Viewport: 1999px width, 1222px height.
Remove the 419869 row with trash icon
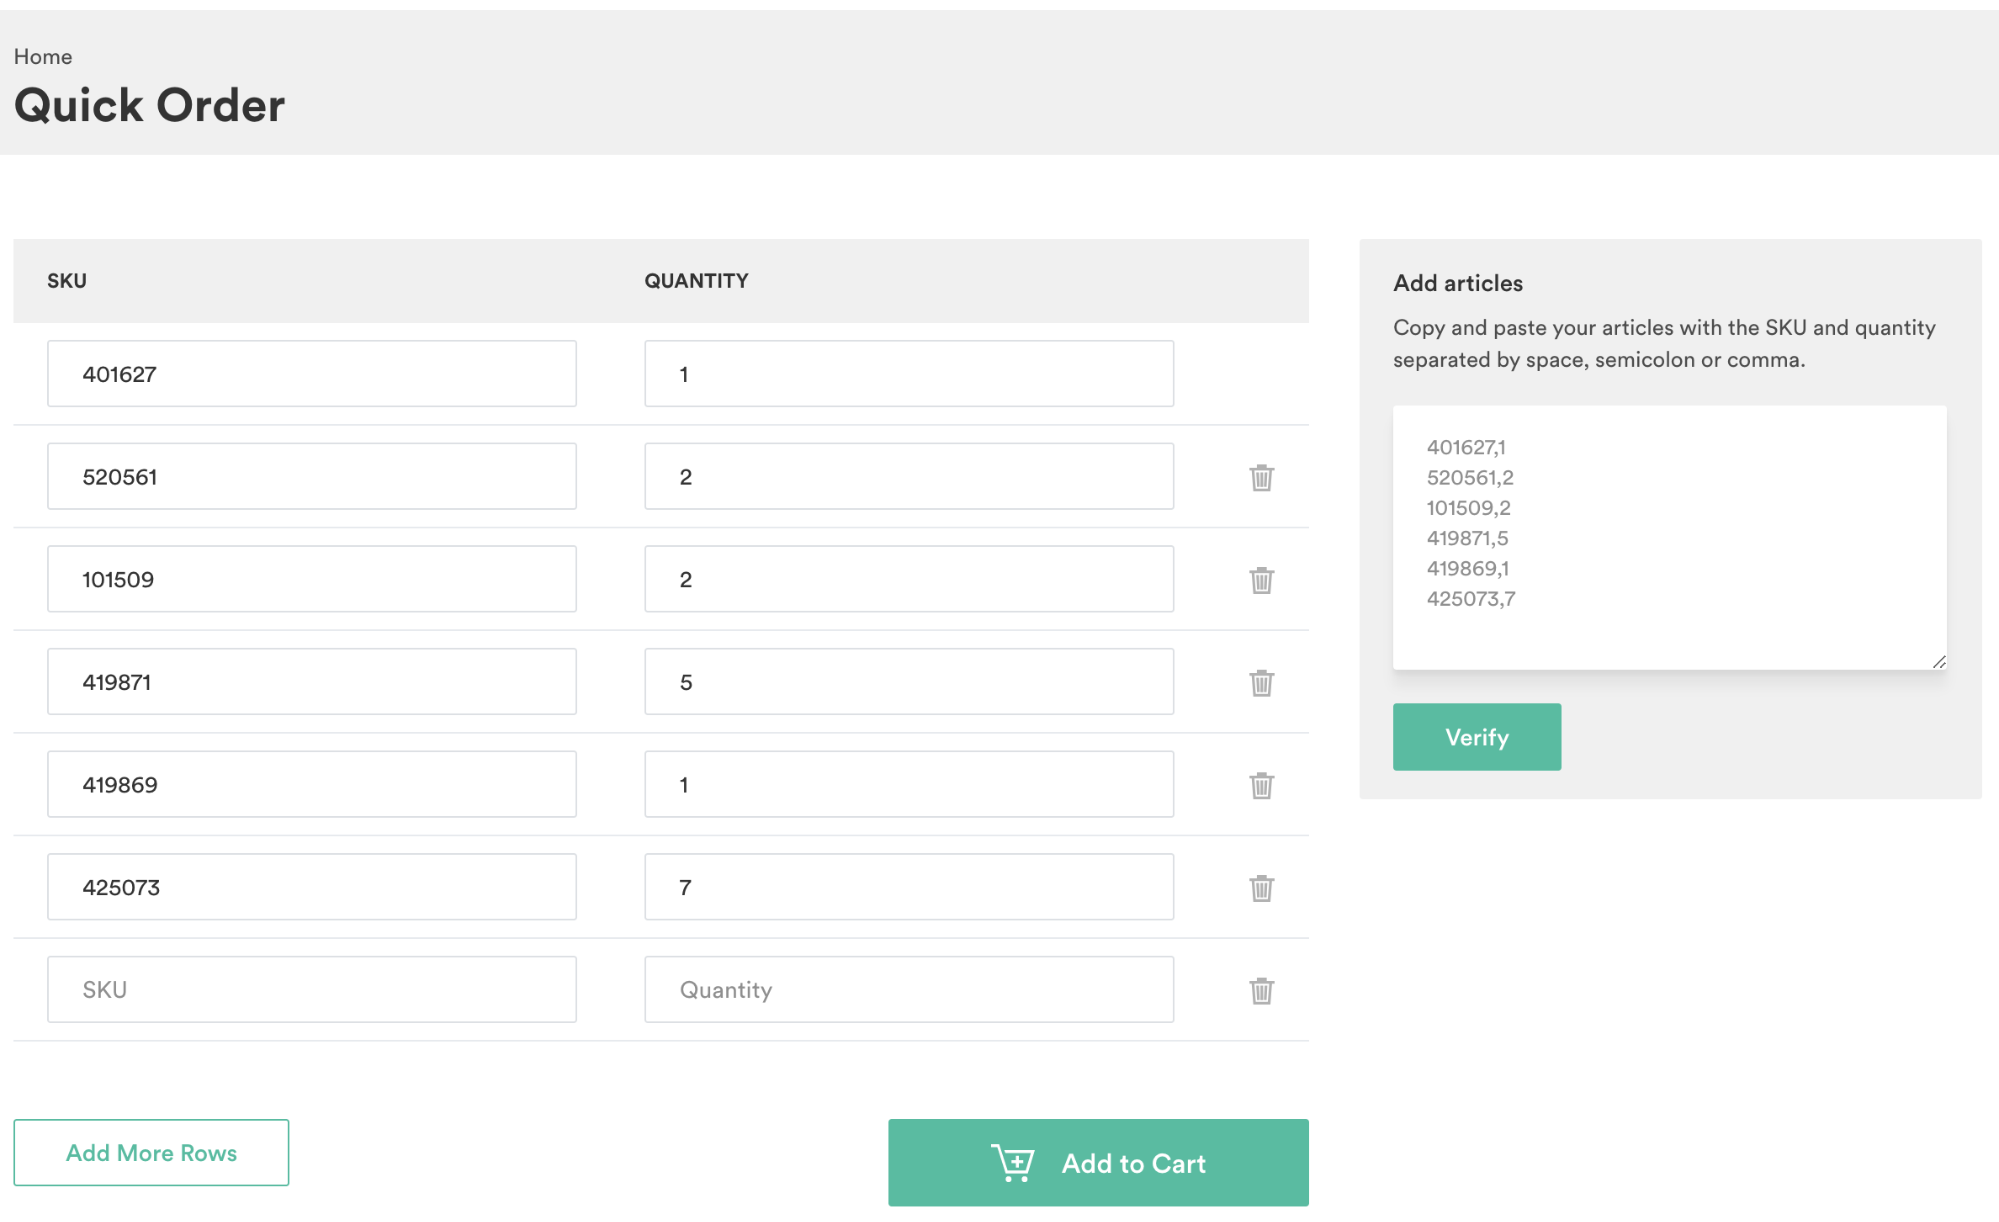[x=1261, y=785]
